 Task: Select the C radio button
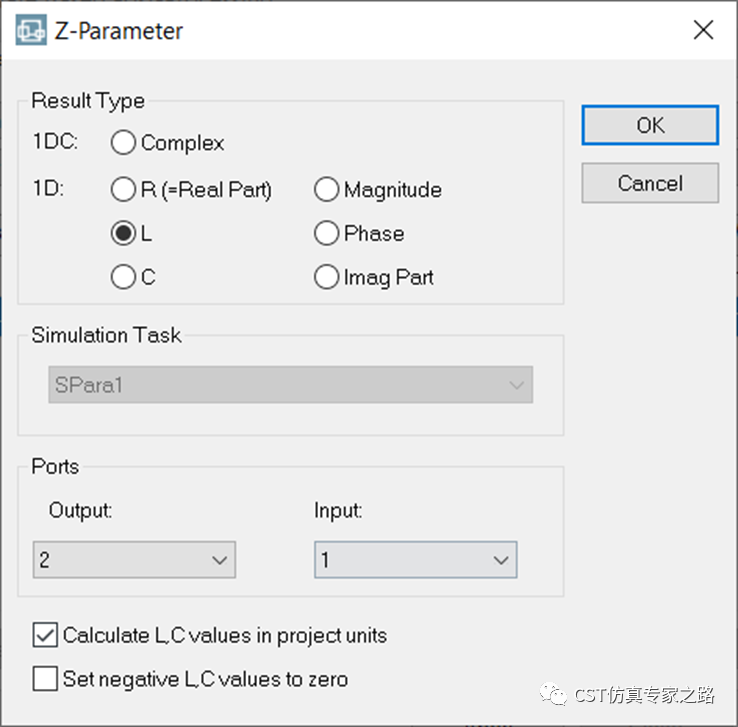[x=124, y=278]
